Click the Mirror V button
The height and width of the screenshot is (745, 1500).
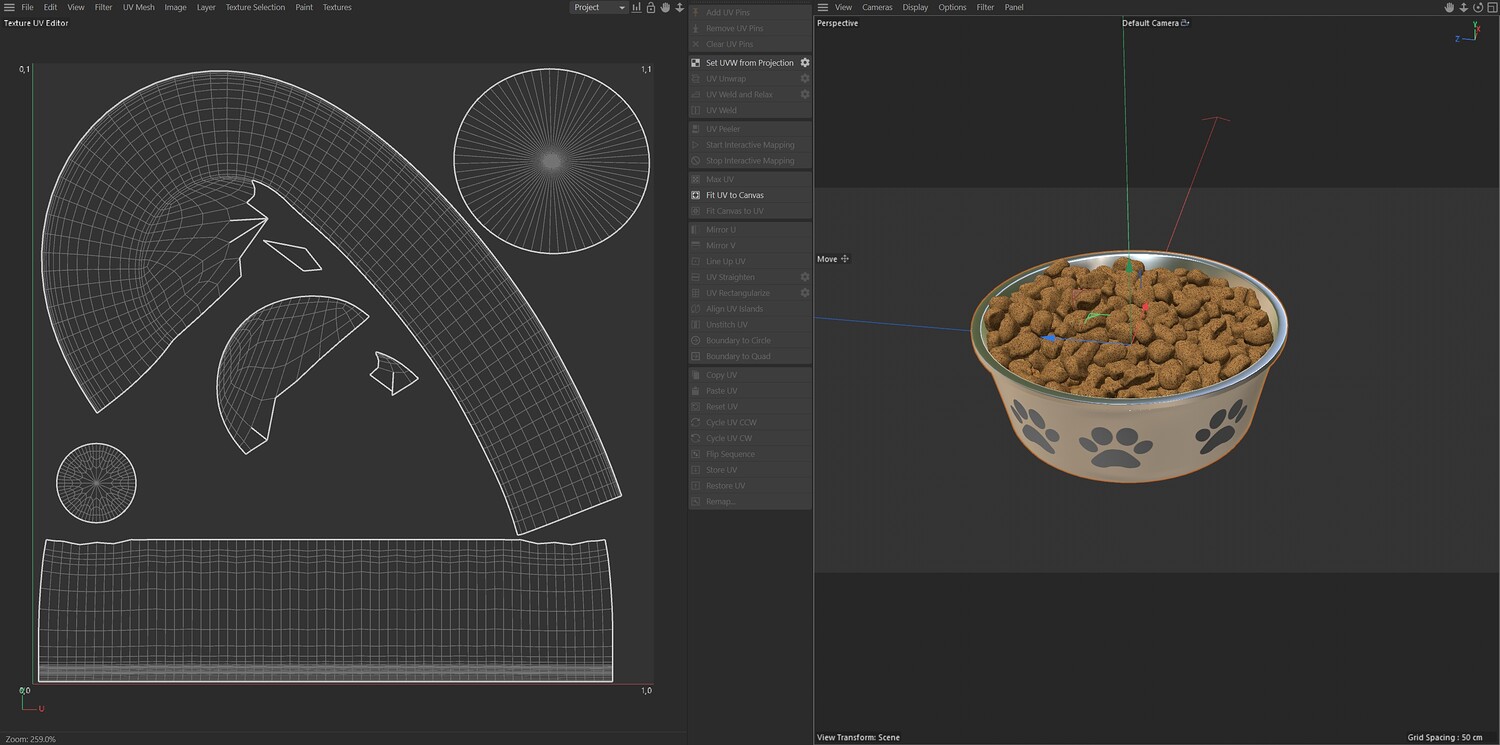pos(750,245)
